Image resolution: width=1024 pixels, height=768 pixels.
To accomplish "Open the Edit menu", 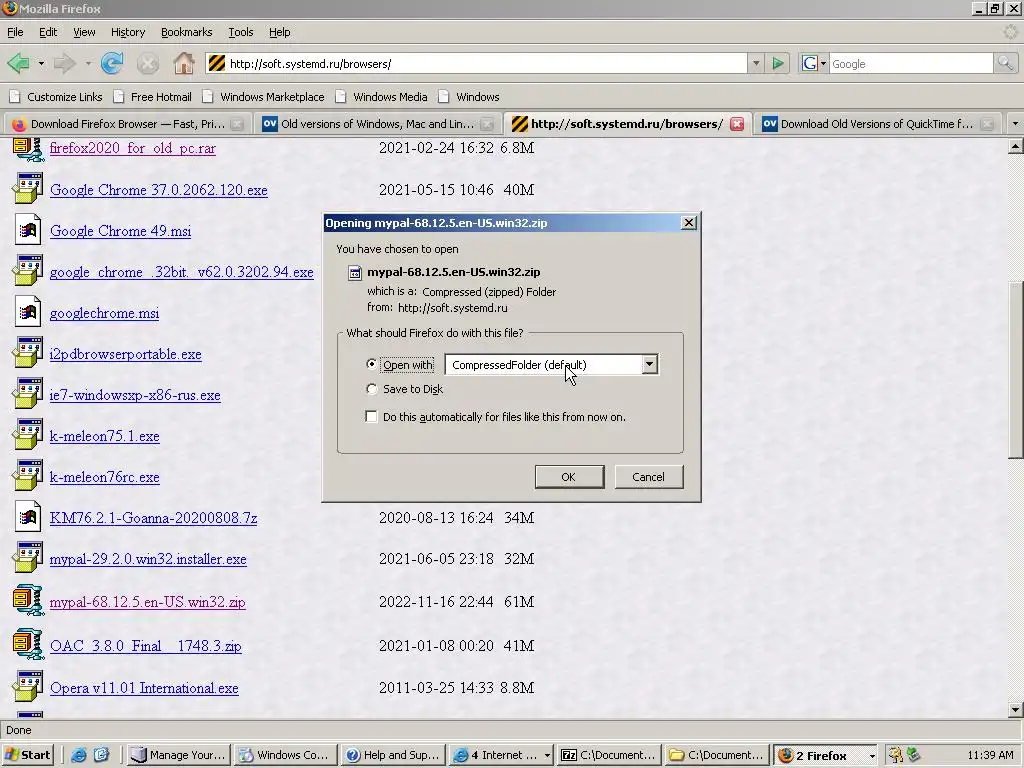I will point(48,32).
